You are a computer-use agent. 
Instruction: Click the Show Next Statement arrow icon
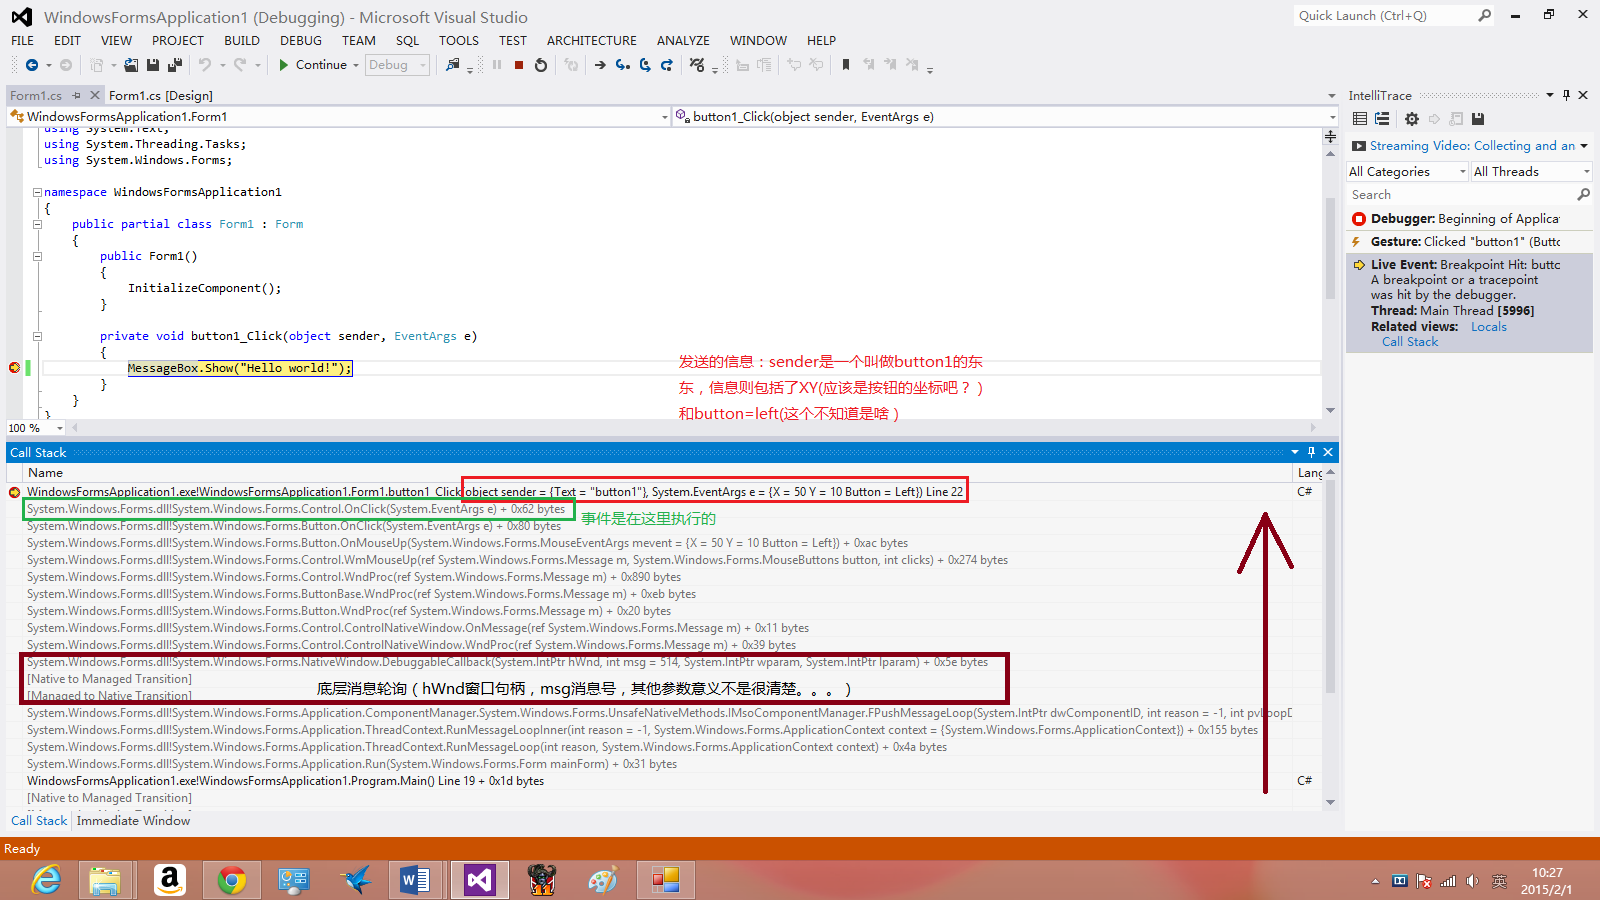point(600,65)
